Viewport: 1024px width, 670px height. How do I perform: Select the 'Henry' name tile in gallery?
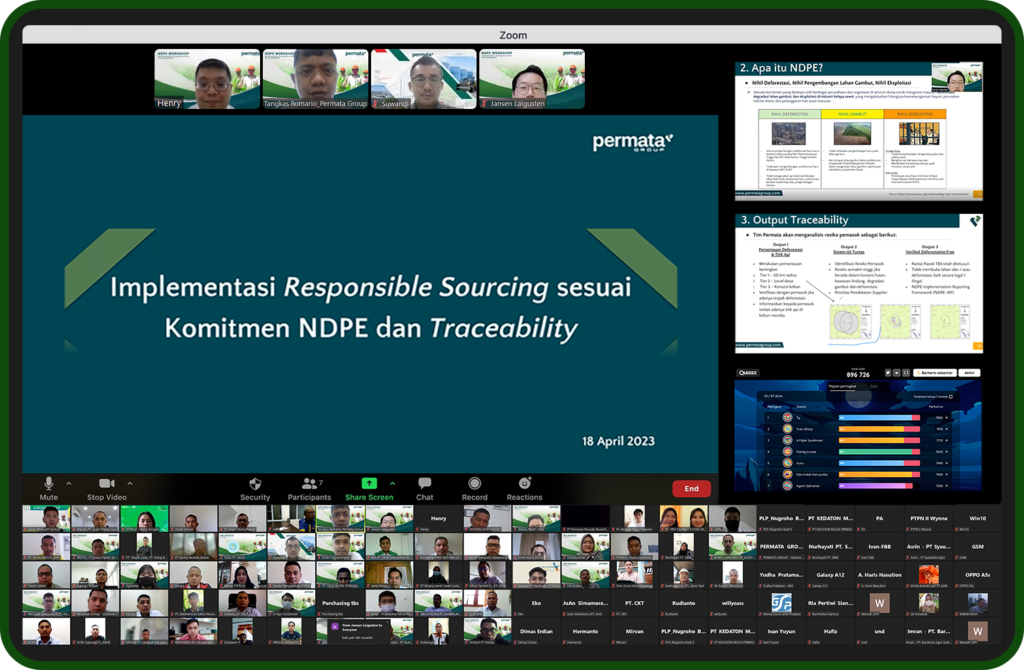(x=438, y=518)
